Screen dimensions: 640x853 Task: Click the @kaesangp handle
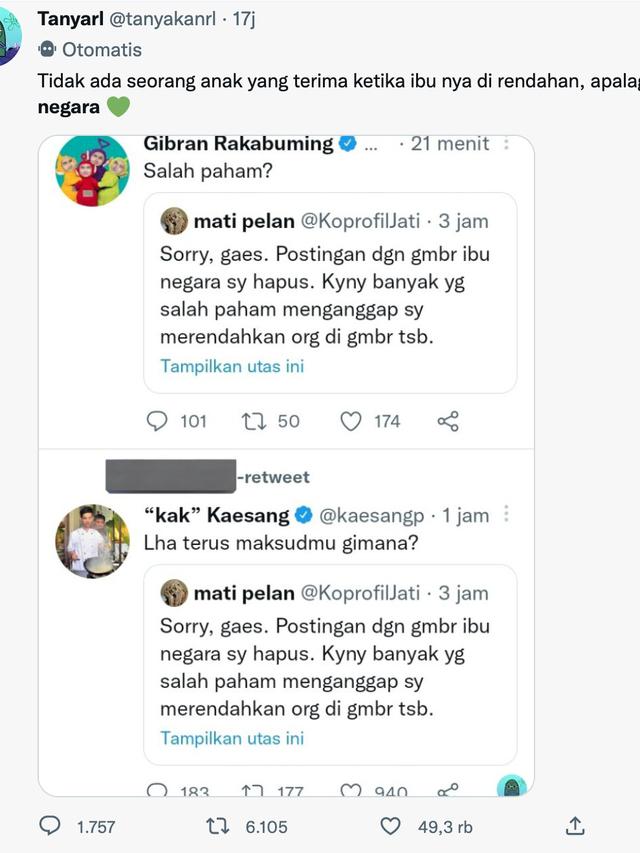pyautogui.click(x=374, y=515)
